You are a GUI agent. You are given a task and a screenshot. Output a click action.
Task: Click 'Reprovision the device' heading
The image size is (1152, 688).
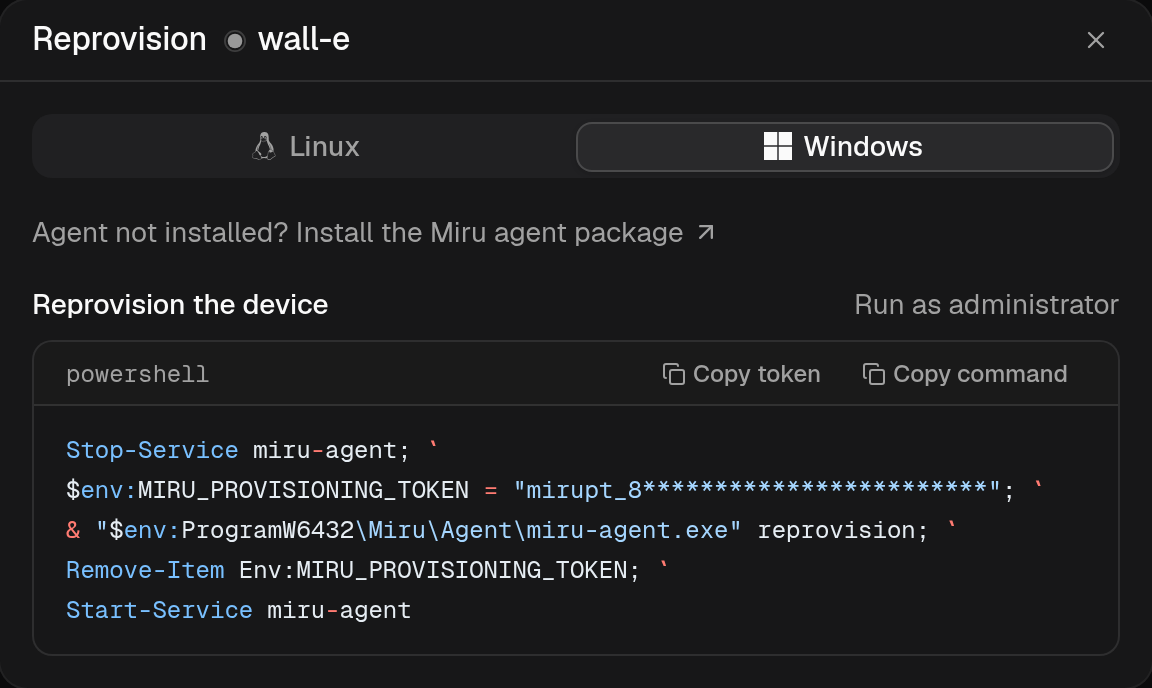coord(180,304)
